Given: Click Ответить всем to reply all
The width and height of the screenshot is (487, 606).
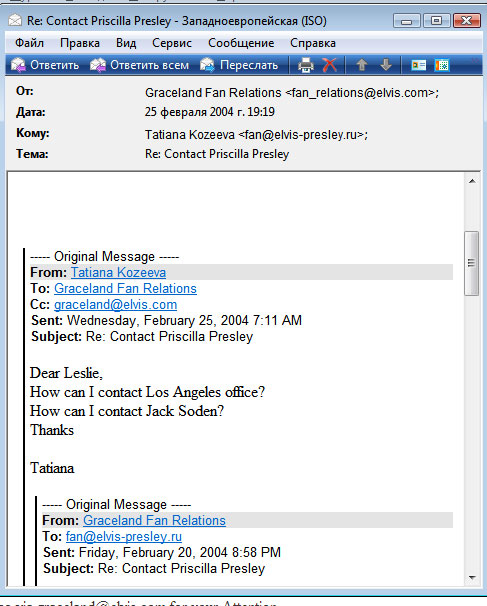Looking at the screenshot, I should [x=140, y=65].
